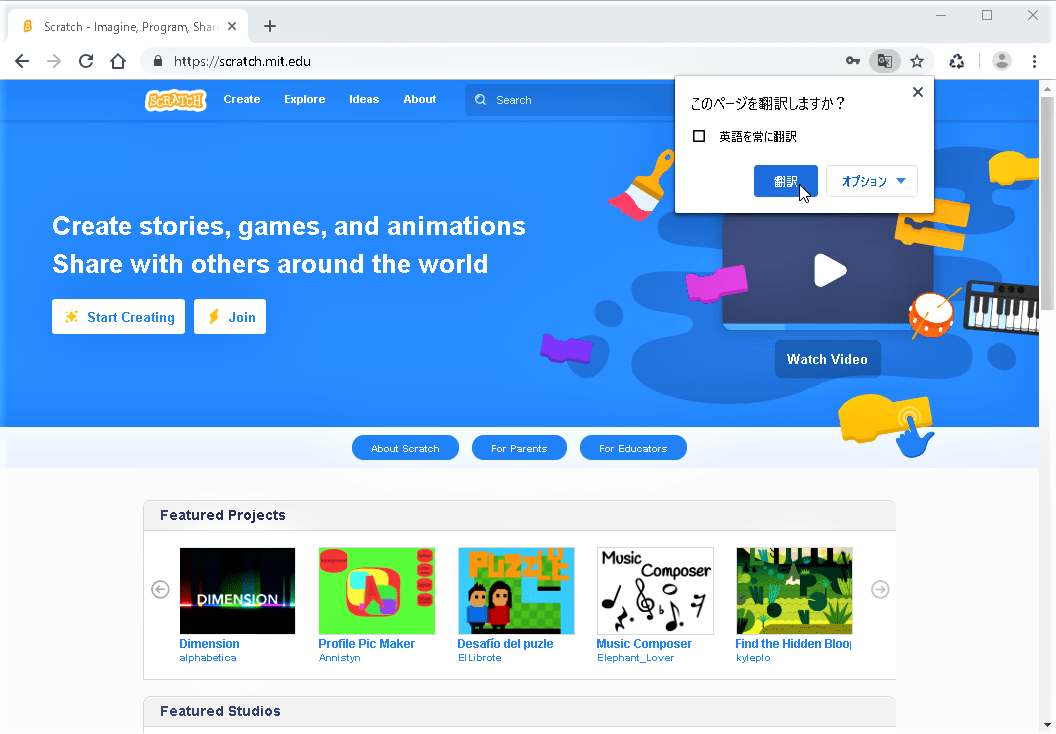Open the Profile Pic Maker title link
1056x734 pixels.
tap(366, 644)
